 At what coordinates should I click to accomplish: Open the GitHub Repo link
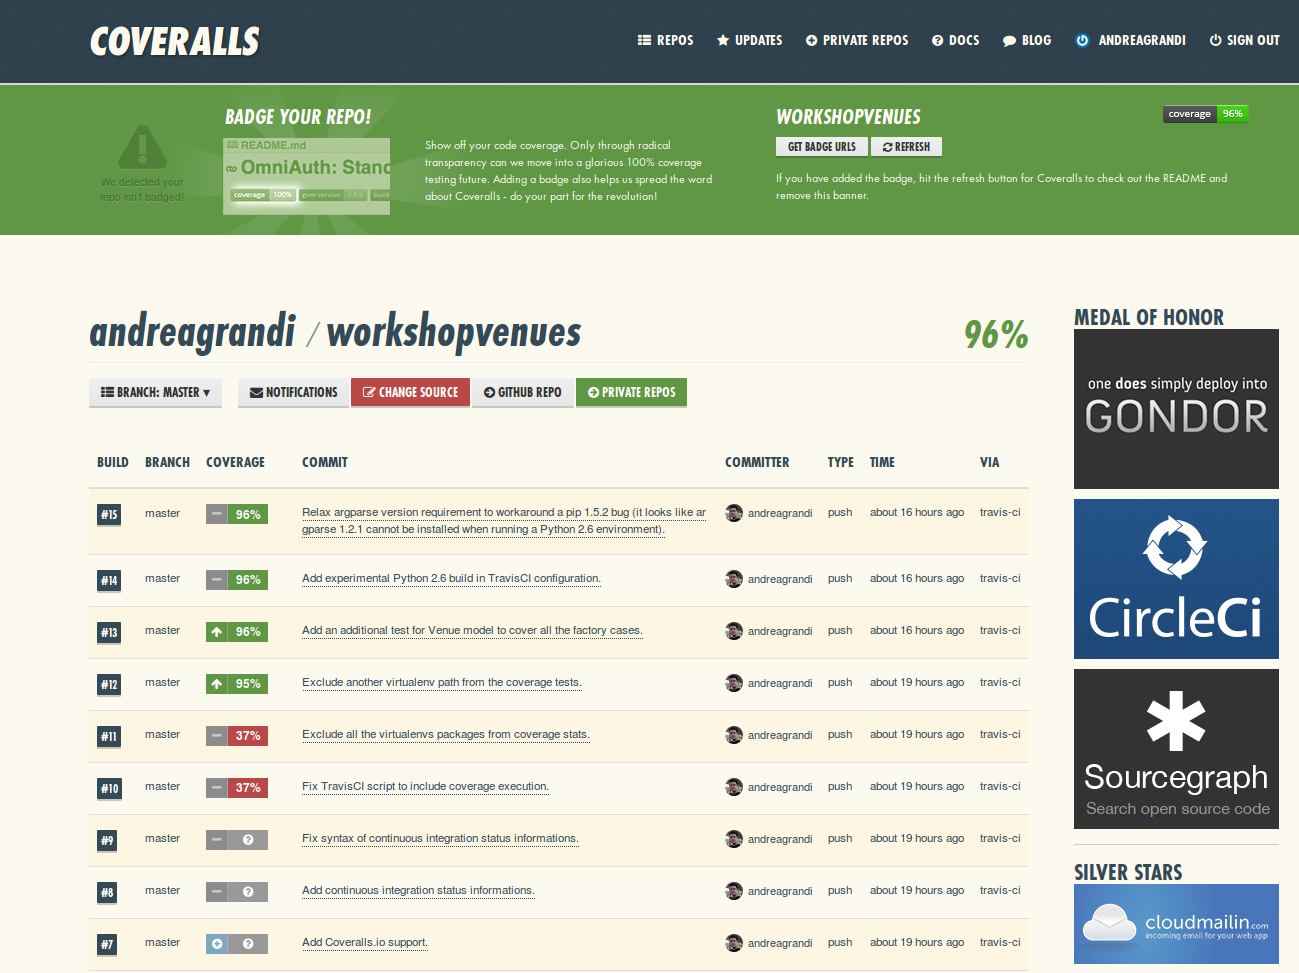click(x=523, y=393)
